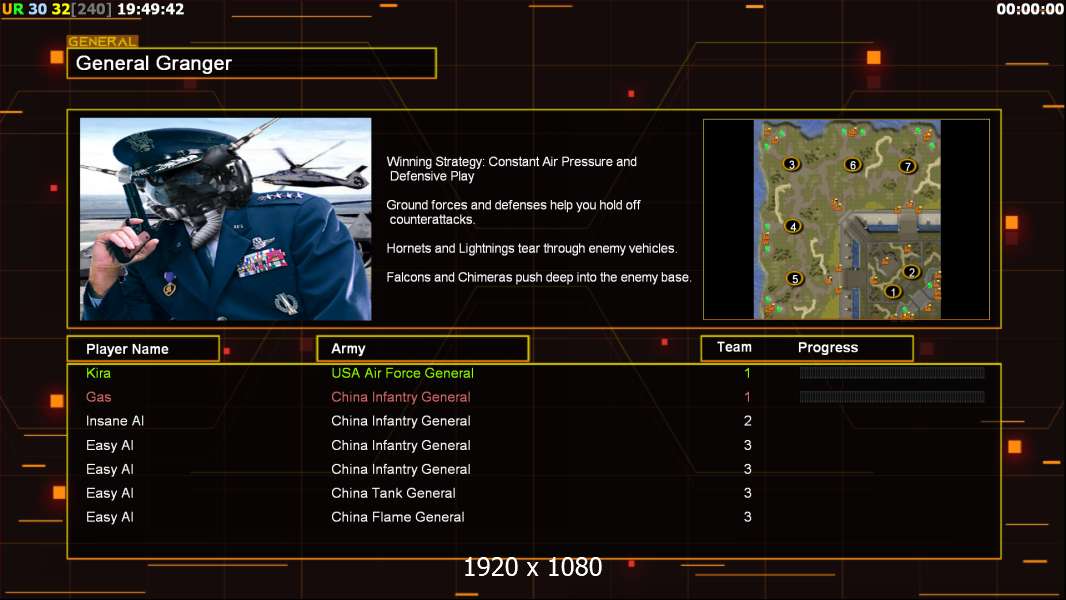Select start position marker 4 on minimap
Image resolution: width=1066 pixels, height=600 pixels.
click(793, 226)
